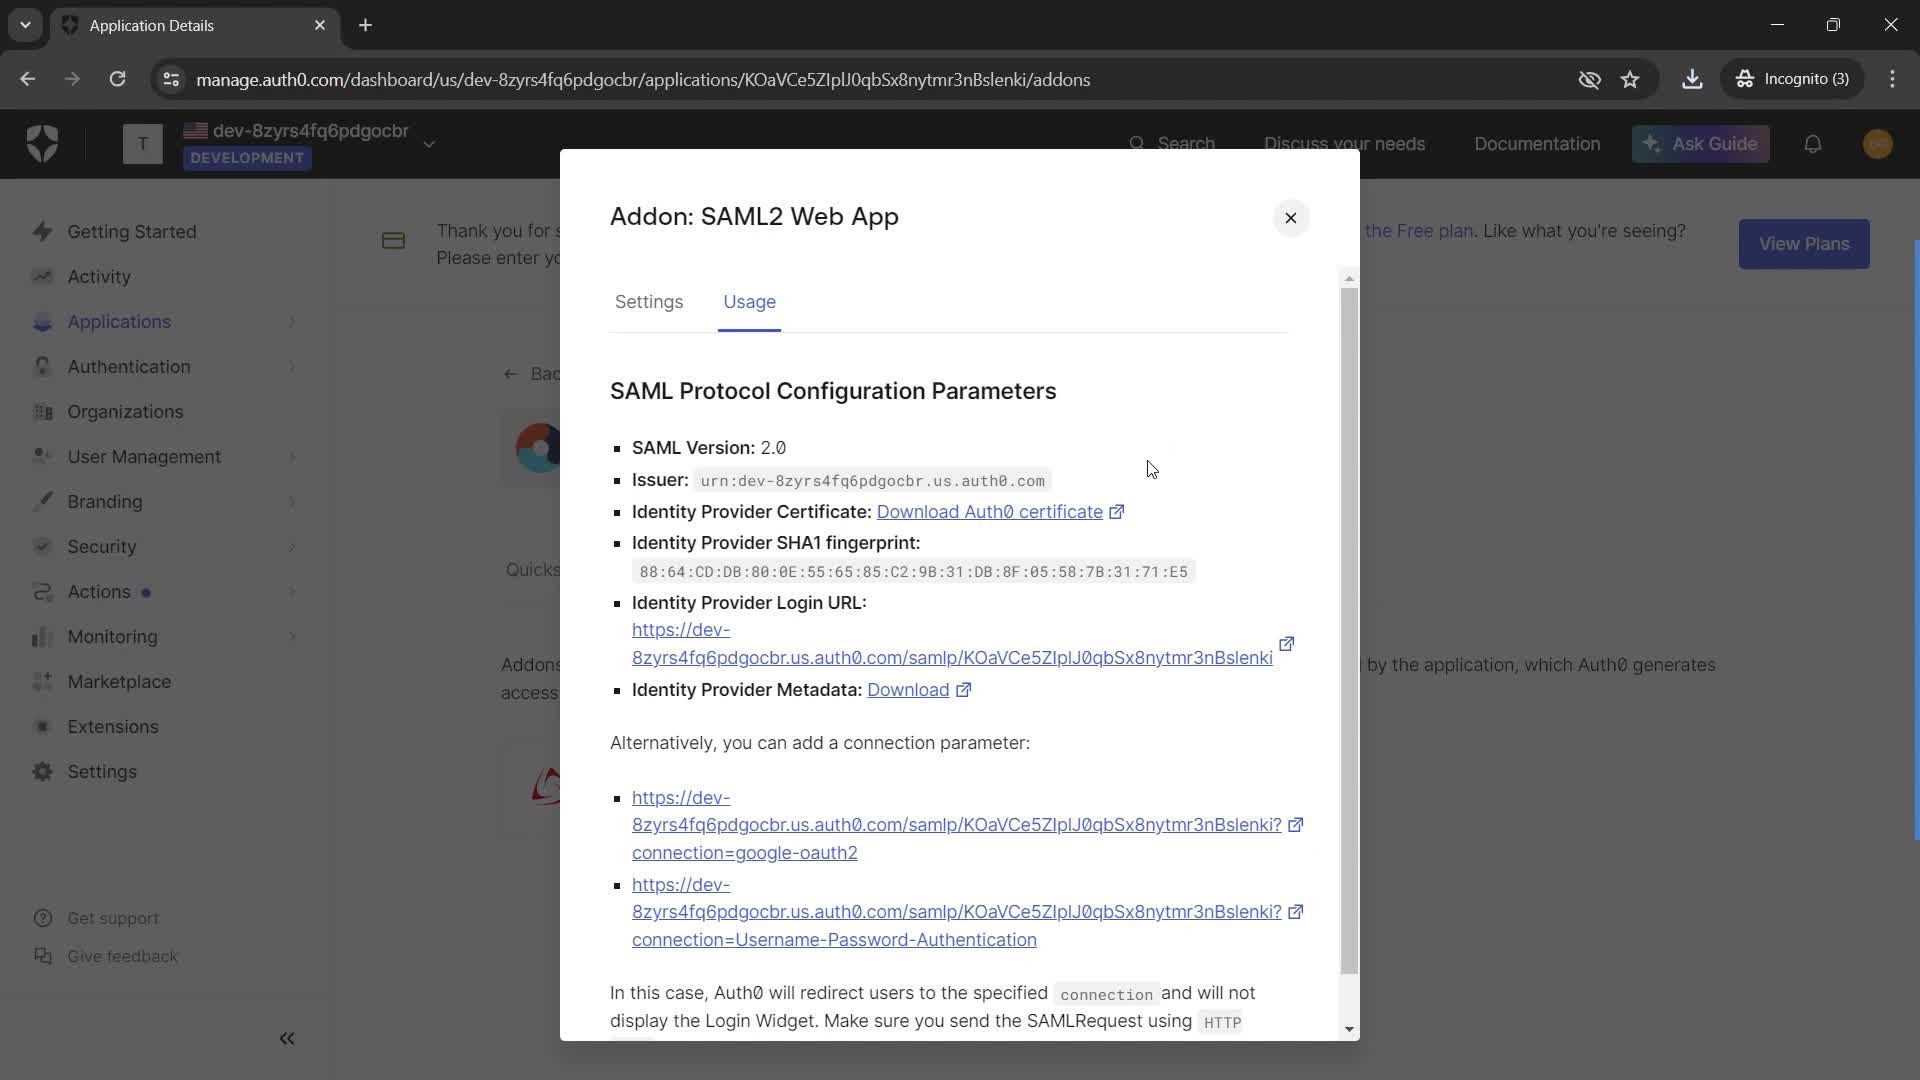1920x1080 pixels.
Task: Open the Identity Provider Login URL link
Action: (x=952, y=644)
